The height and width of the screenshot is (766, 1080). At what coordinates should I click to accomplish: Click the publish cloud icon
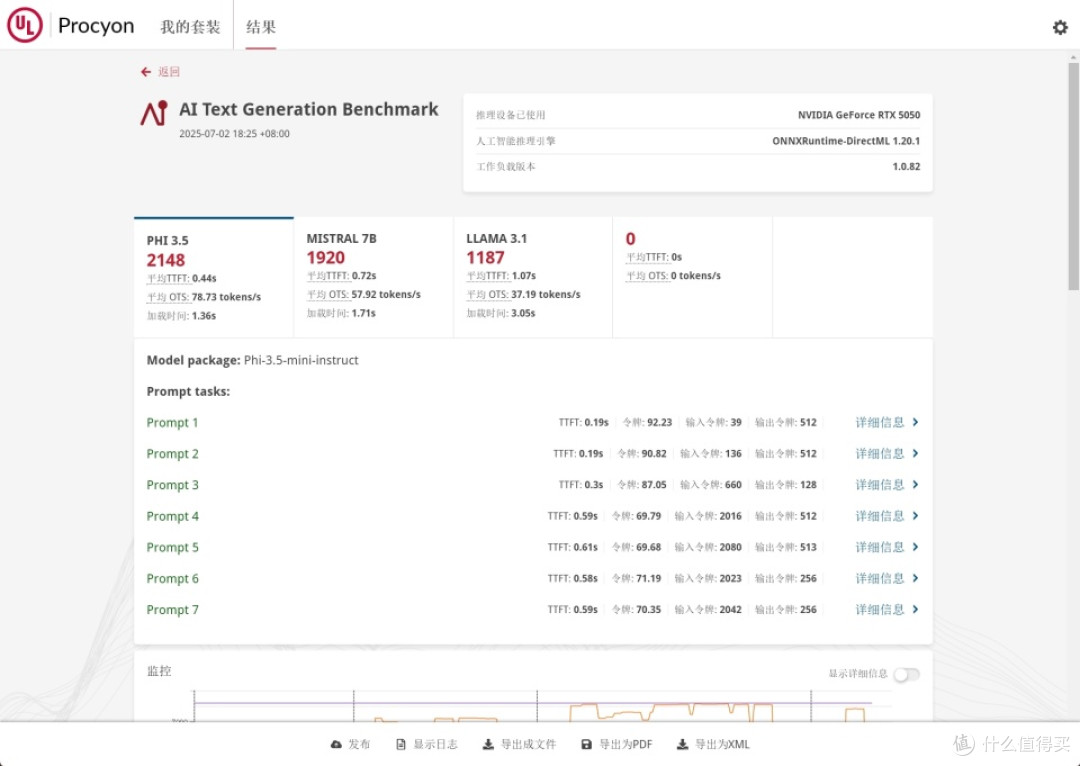[336, 744]
